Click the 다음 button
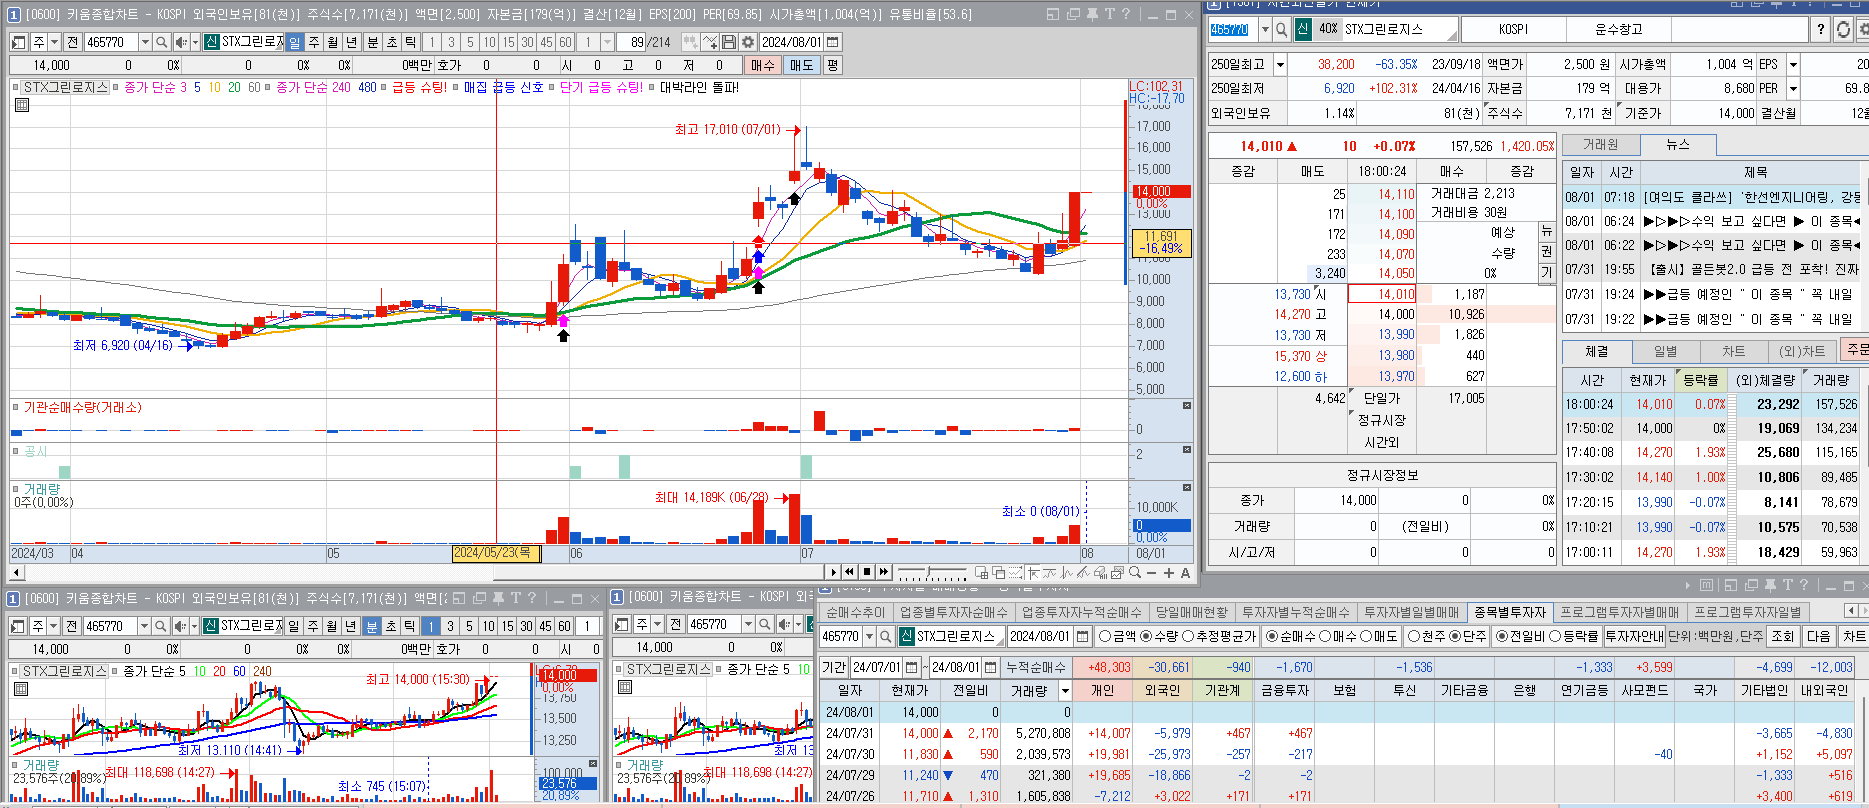 (1819, 636)
